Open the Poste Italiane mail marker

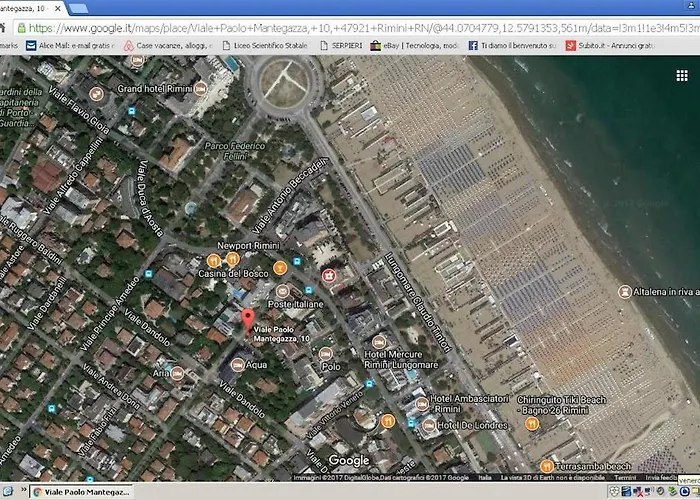268,290
